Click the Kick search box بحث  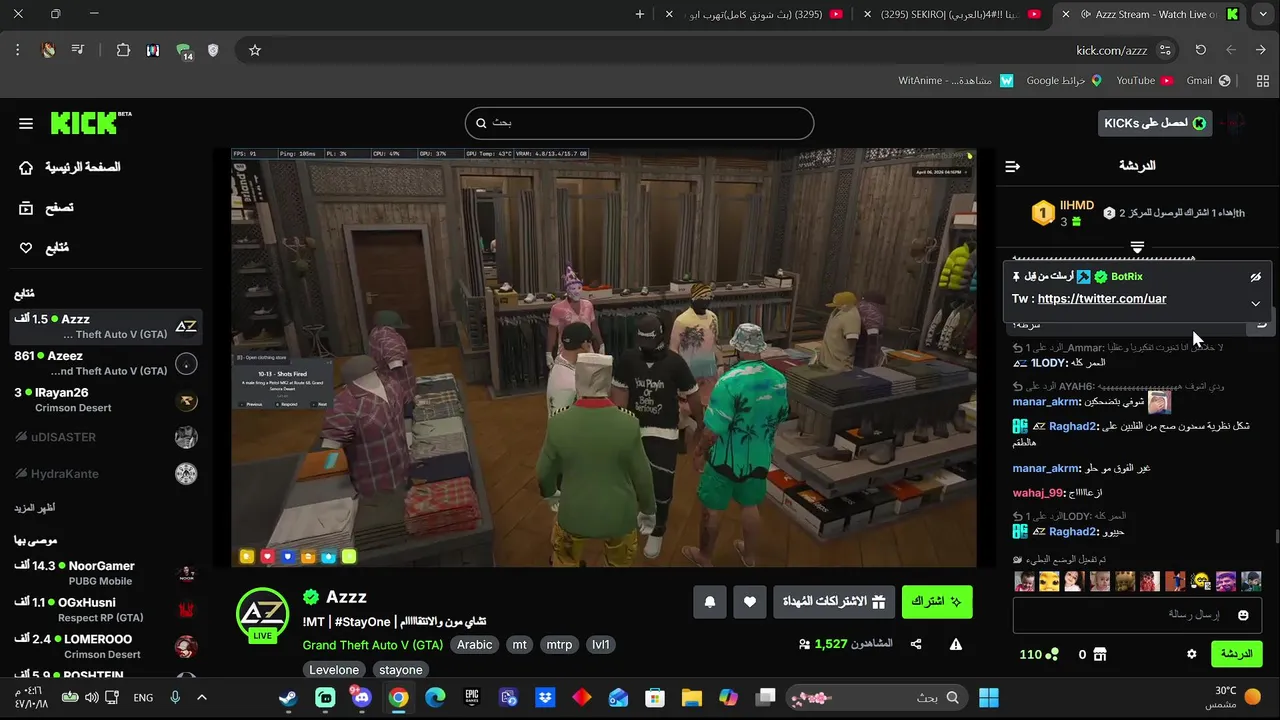click(x=639, y=123)
